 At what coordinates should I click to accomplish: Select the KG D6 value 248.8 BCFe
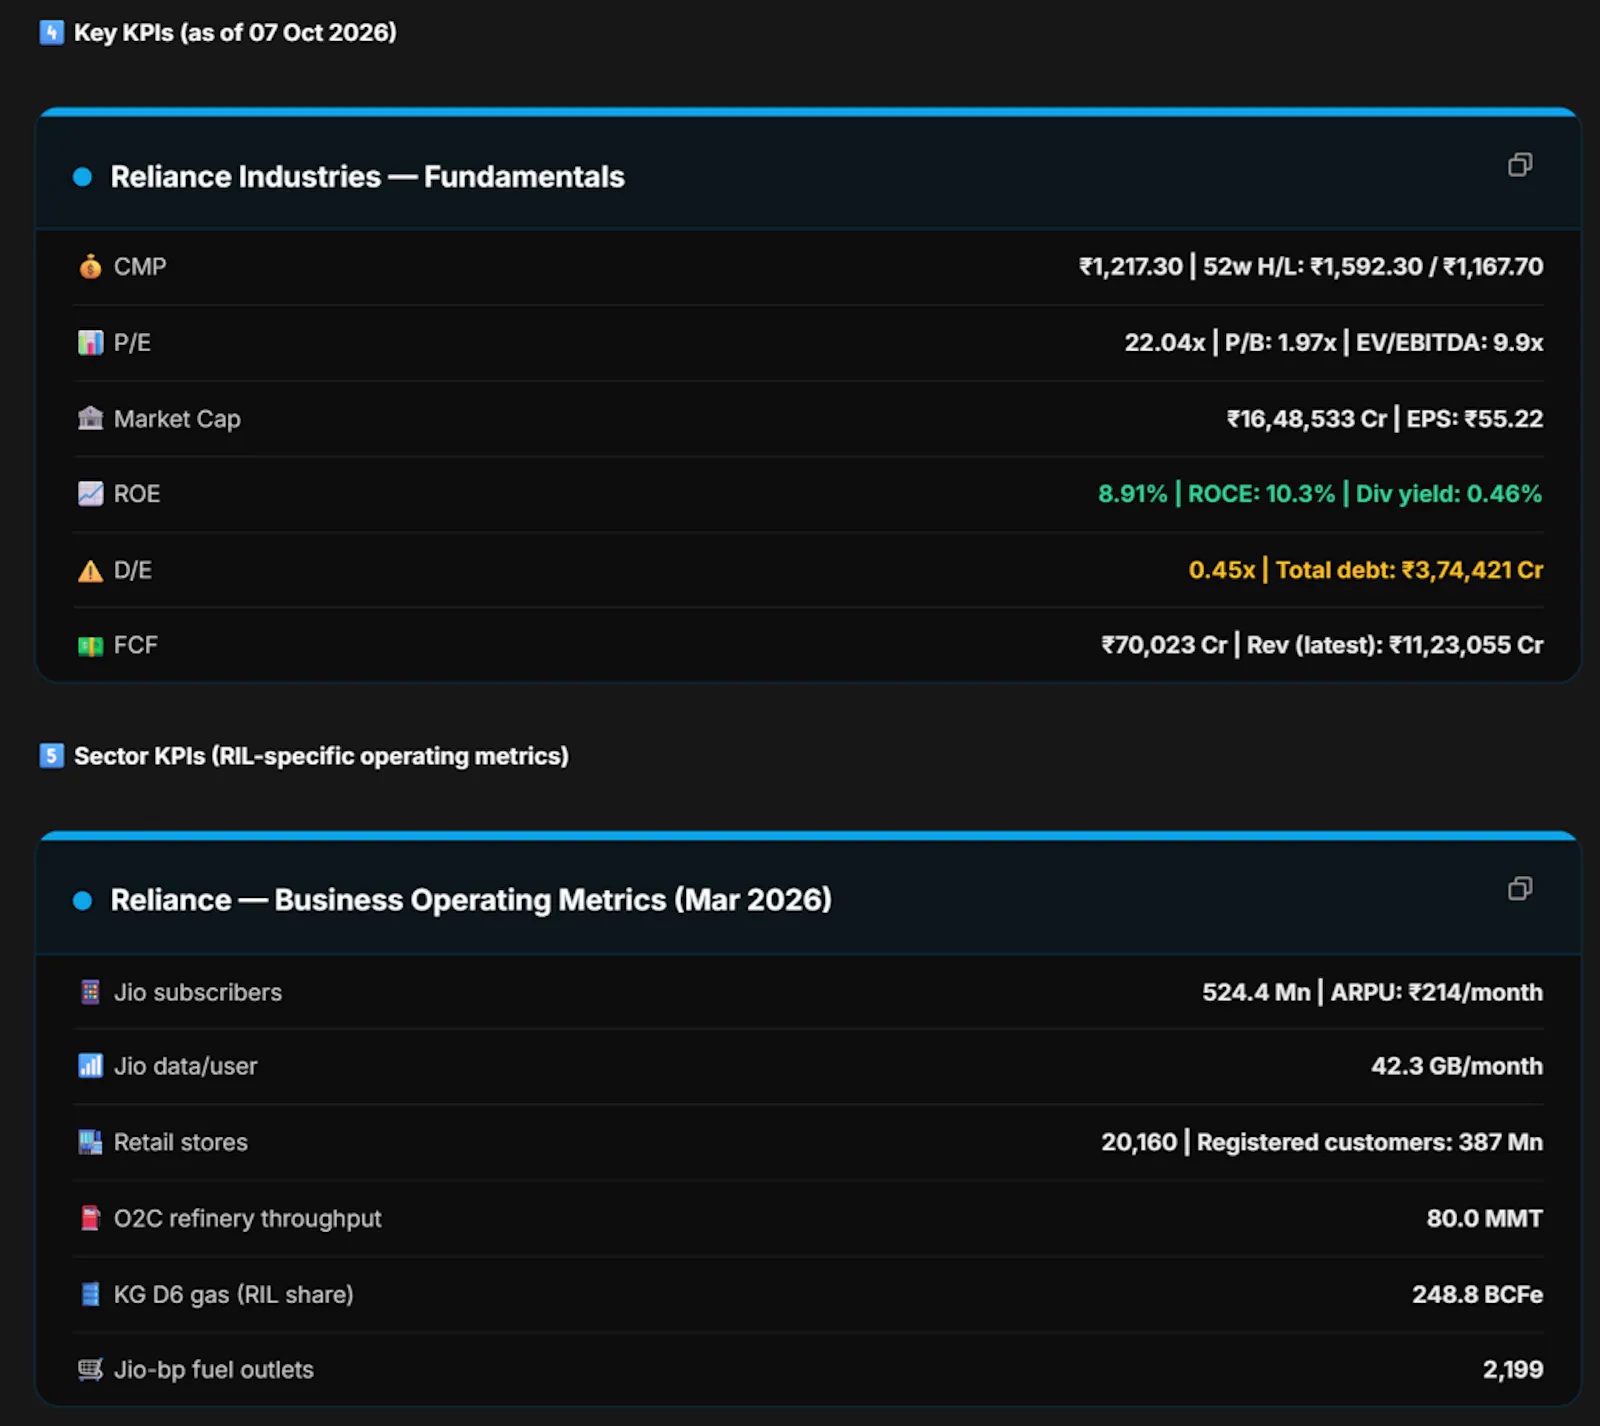point(1478,1294)
